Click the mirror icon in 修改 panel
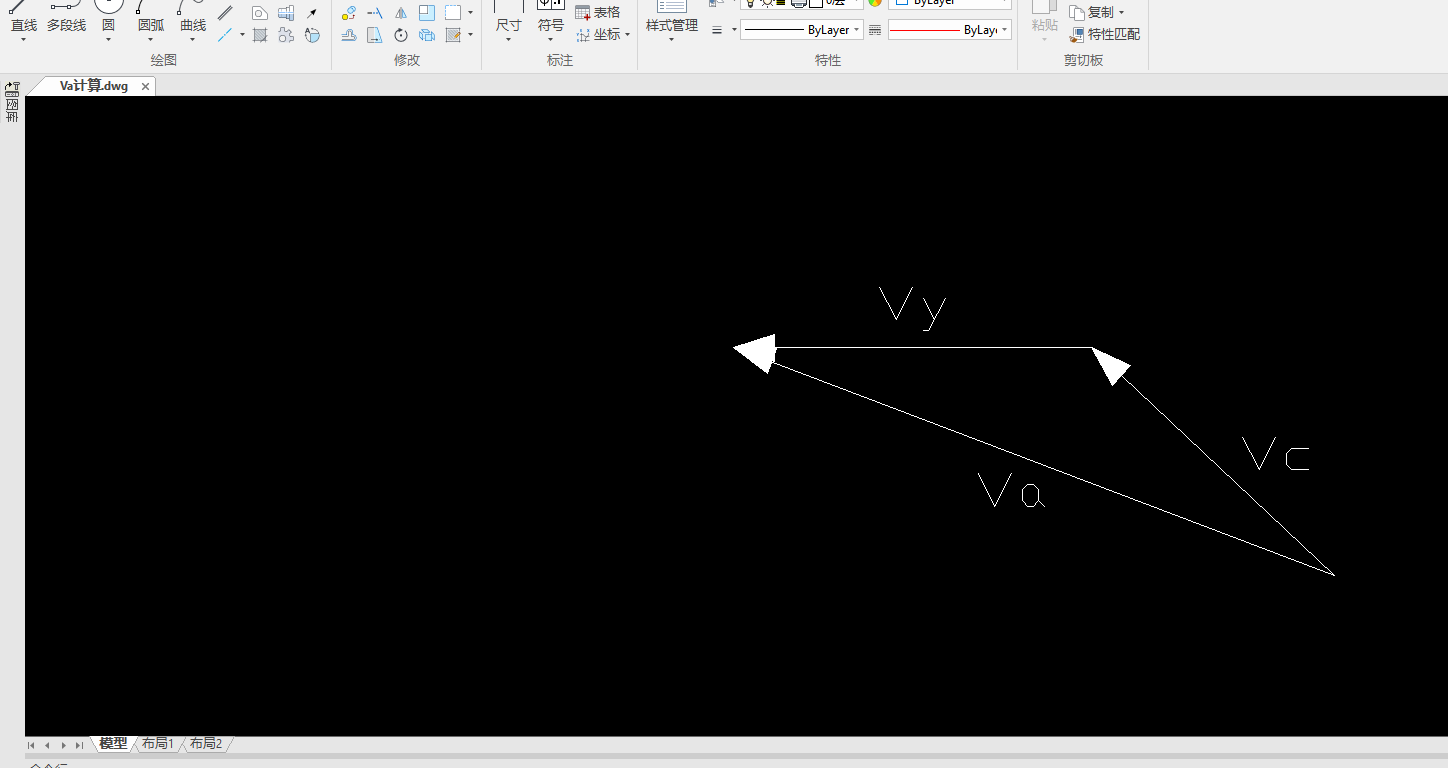This screenshot has height=768, width=1448. click(x=401, y=13)
